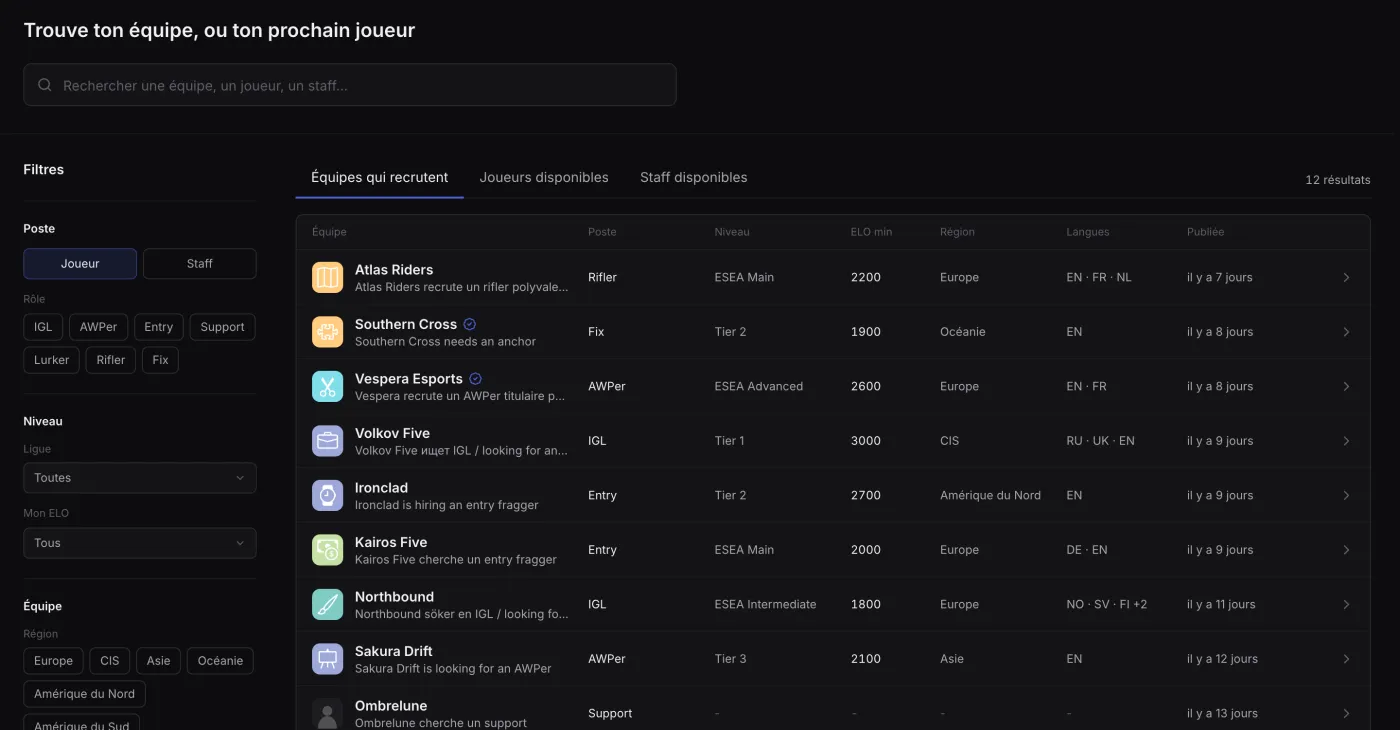Switch to Équipes qui recrutent tab

click(380, 178)
